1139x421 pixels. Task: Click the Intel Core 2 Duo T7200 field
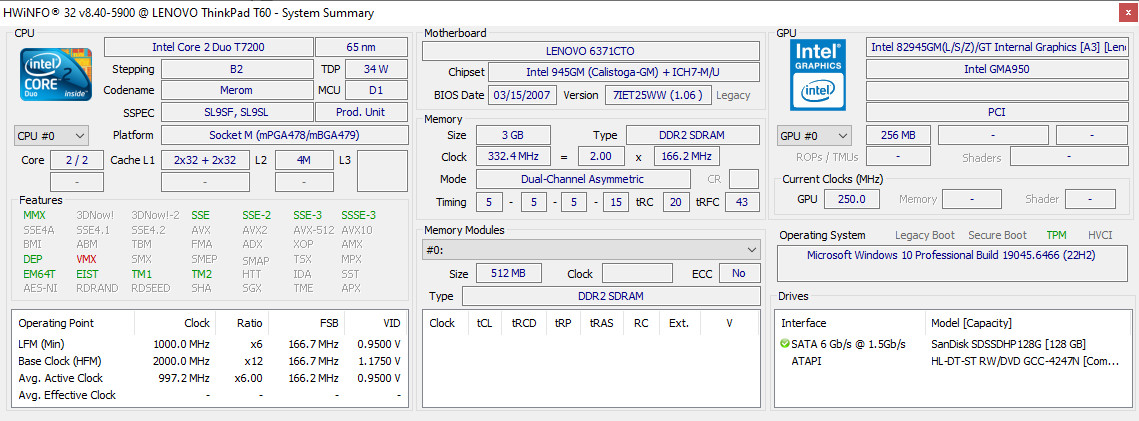point(208,47)
